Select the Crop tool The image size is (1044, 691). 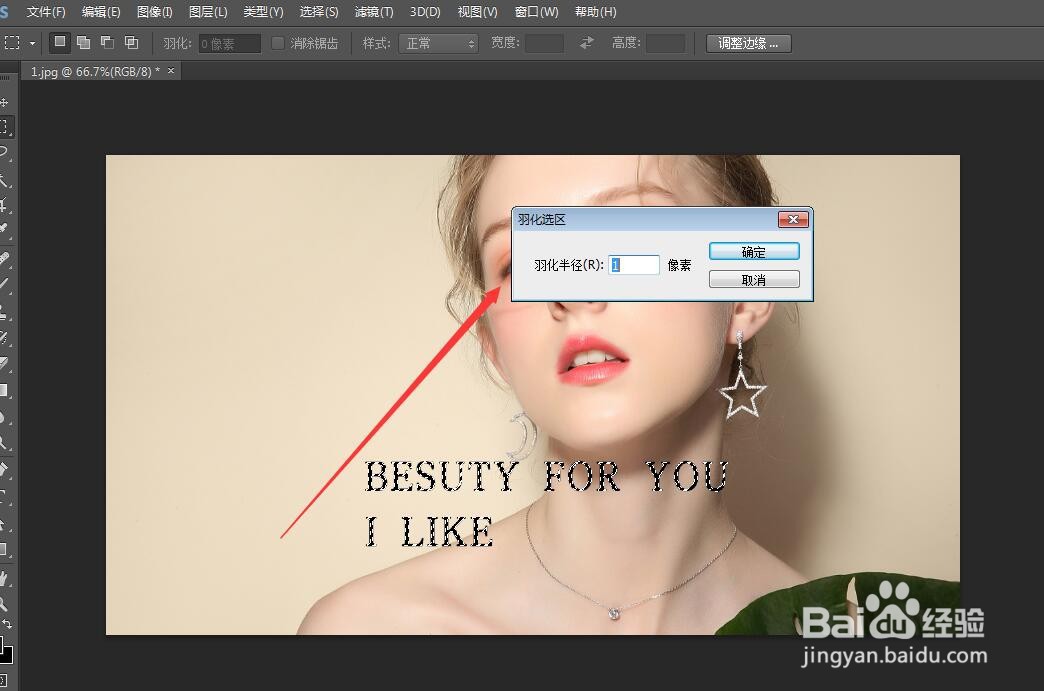click(x=4, y=204)
